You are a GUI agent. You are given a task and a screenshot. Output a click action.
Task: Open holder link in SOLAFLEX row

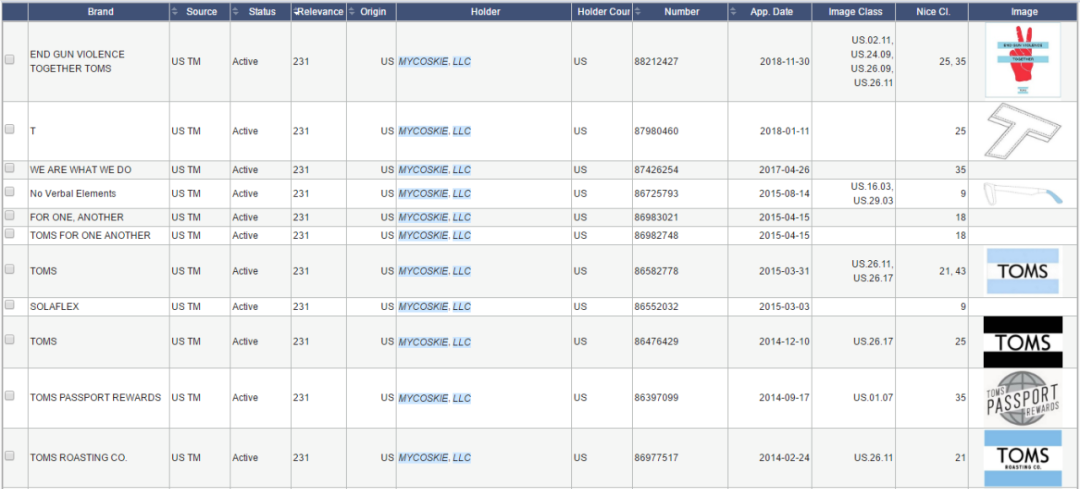click(x=435, y=306)
